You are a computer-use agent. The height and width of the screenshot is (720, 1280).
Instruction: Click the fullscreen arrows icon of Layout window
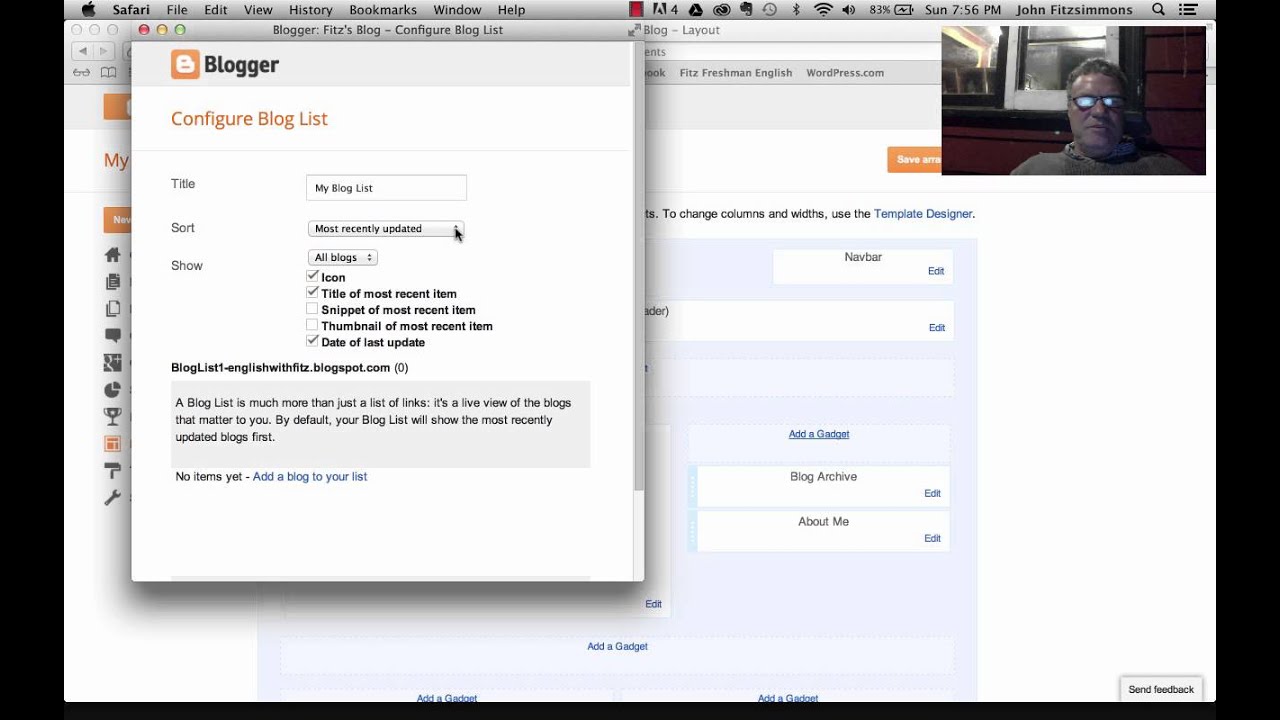click(634, 31)
